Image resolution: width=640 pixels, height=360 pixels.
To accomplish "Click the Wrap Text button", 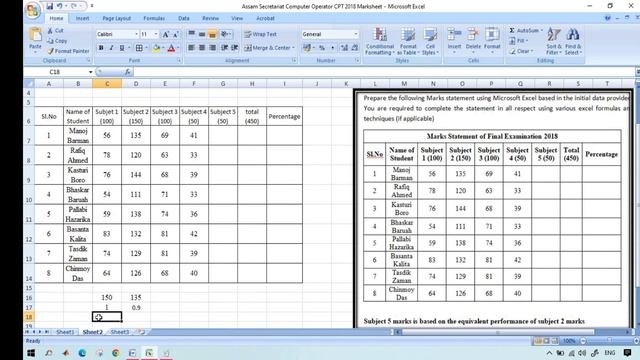I will [260, 34].
